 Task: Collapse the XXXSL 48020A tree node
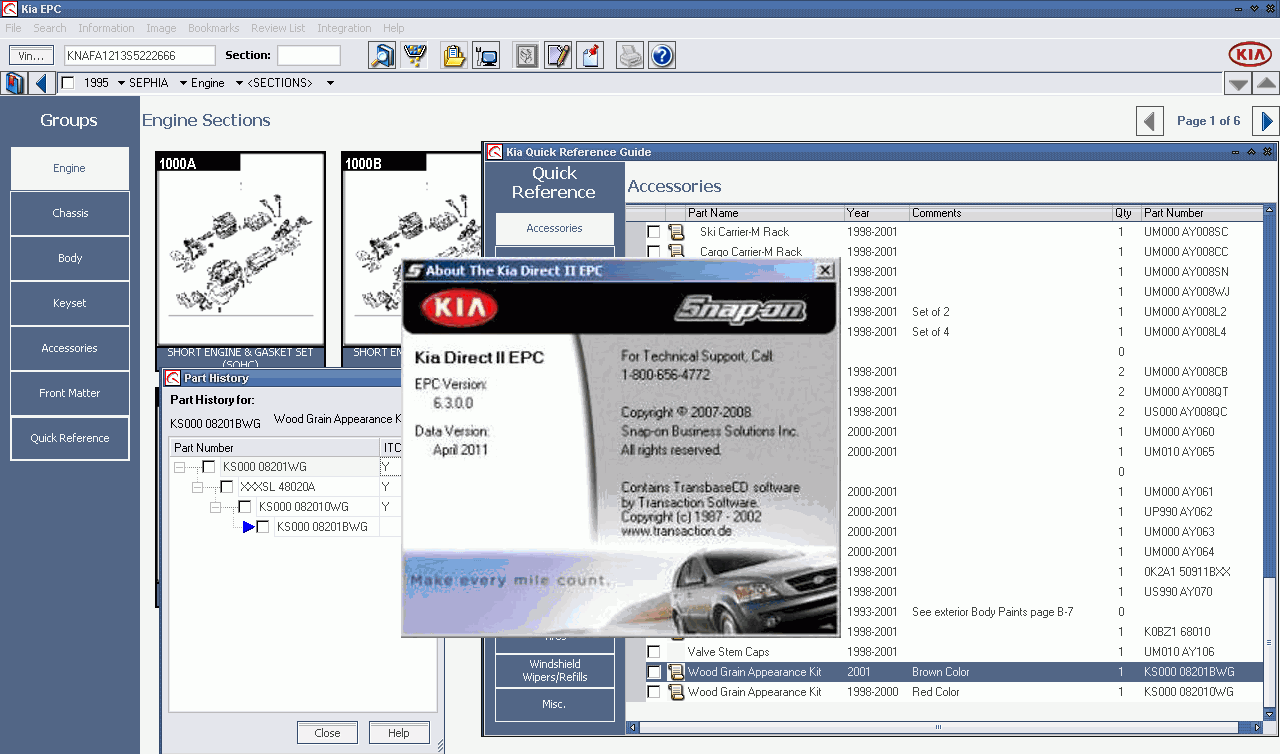[197, 487]
